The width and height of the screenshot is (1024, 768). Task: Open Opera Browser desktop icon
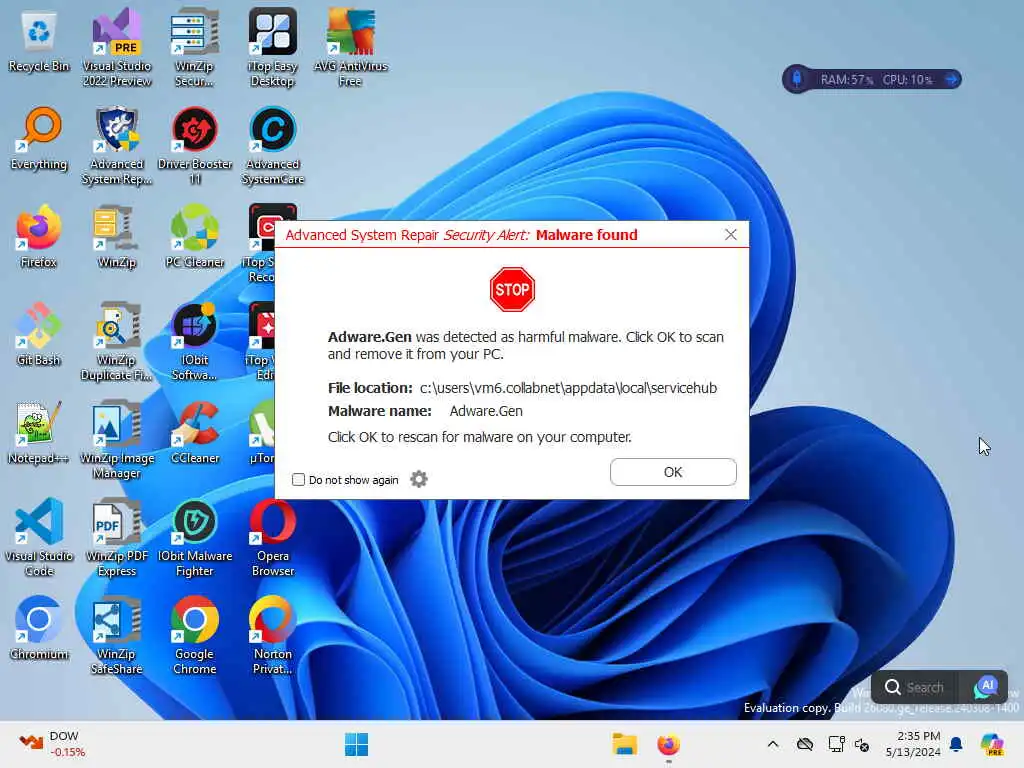point(272,537)
